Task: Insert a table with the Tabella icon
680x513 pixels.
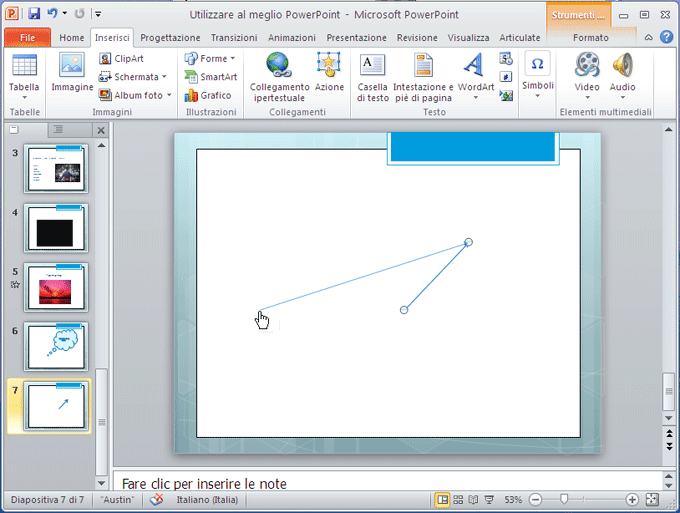Action: coord(24,66)
